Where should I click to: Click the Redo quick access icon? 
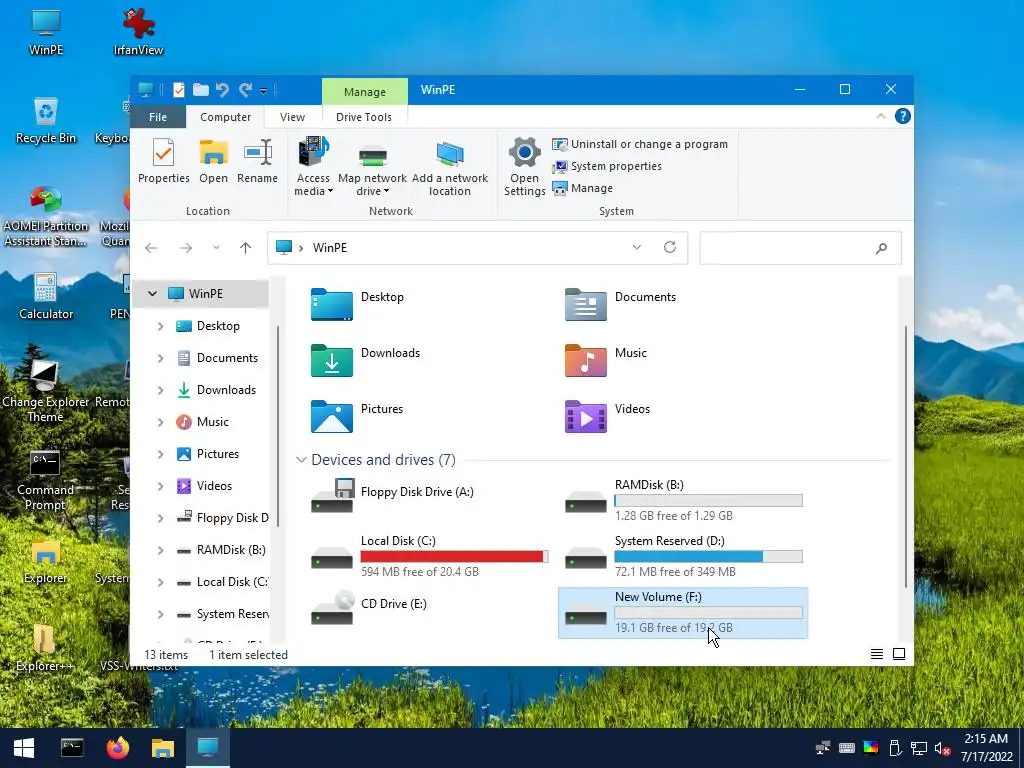coord(246,90)
